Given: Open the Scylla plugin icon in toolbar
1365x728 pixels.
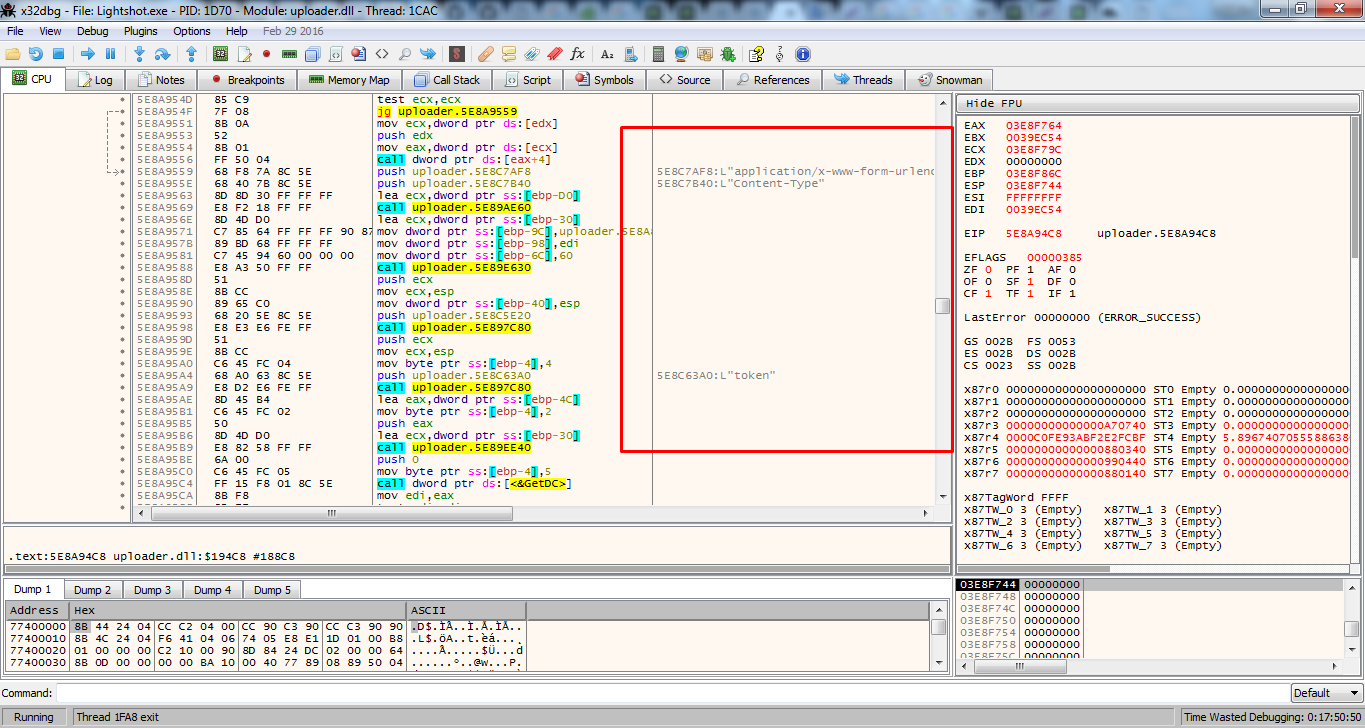Looking at the screenshot, I should 457,54.
